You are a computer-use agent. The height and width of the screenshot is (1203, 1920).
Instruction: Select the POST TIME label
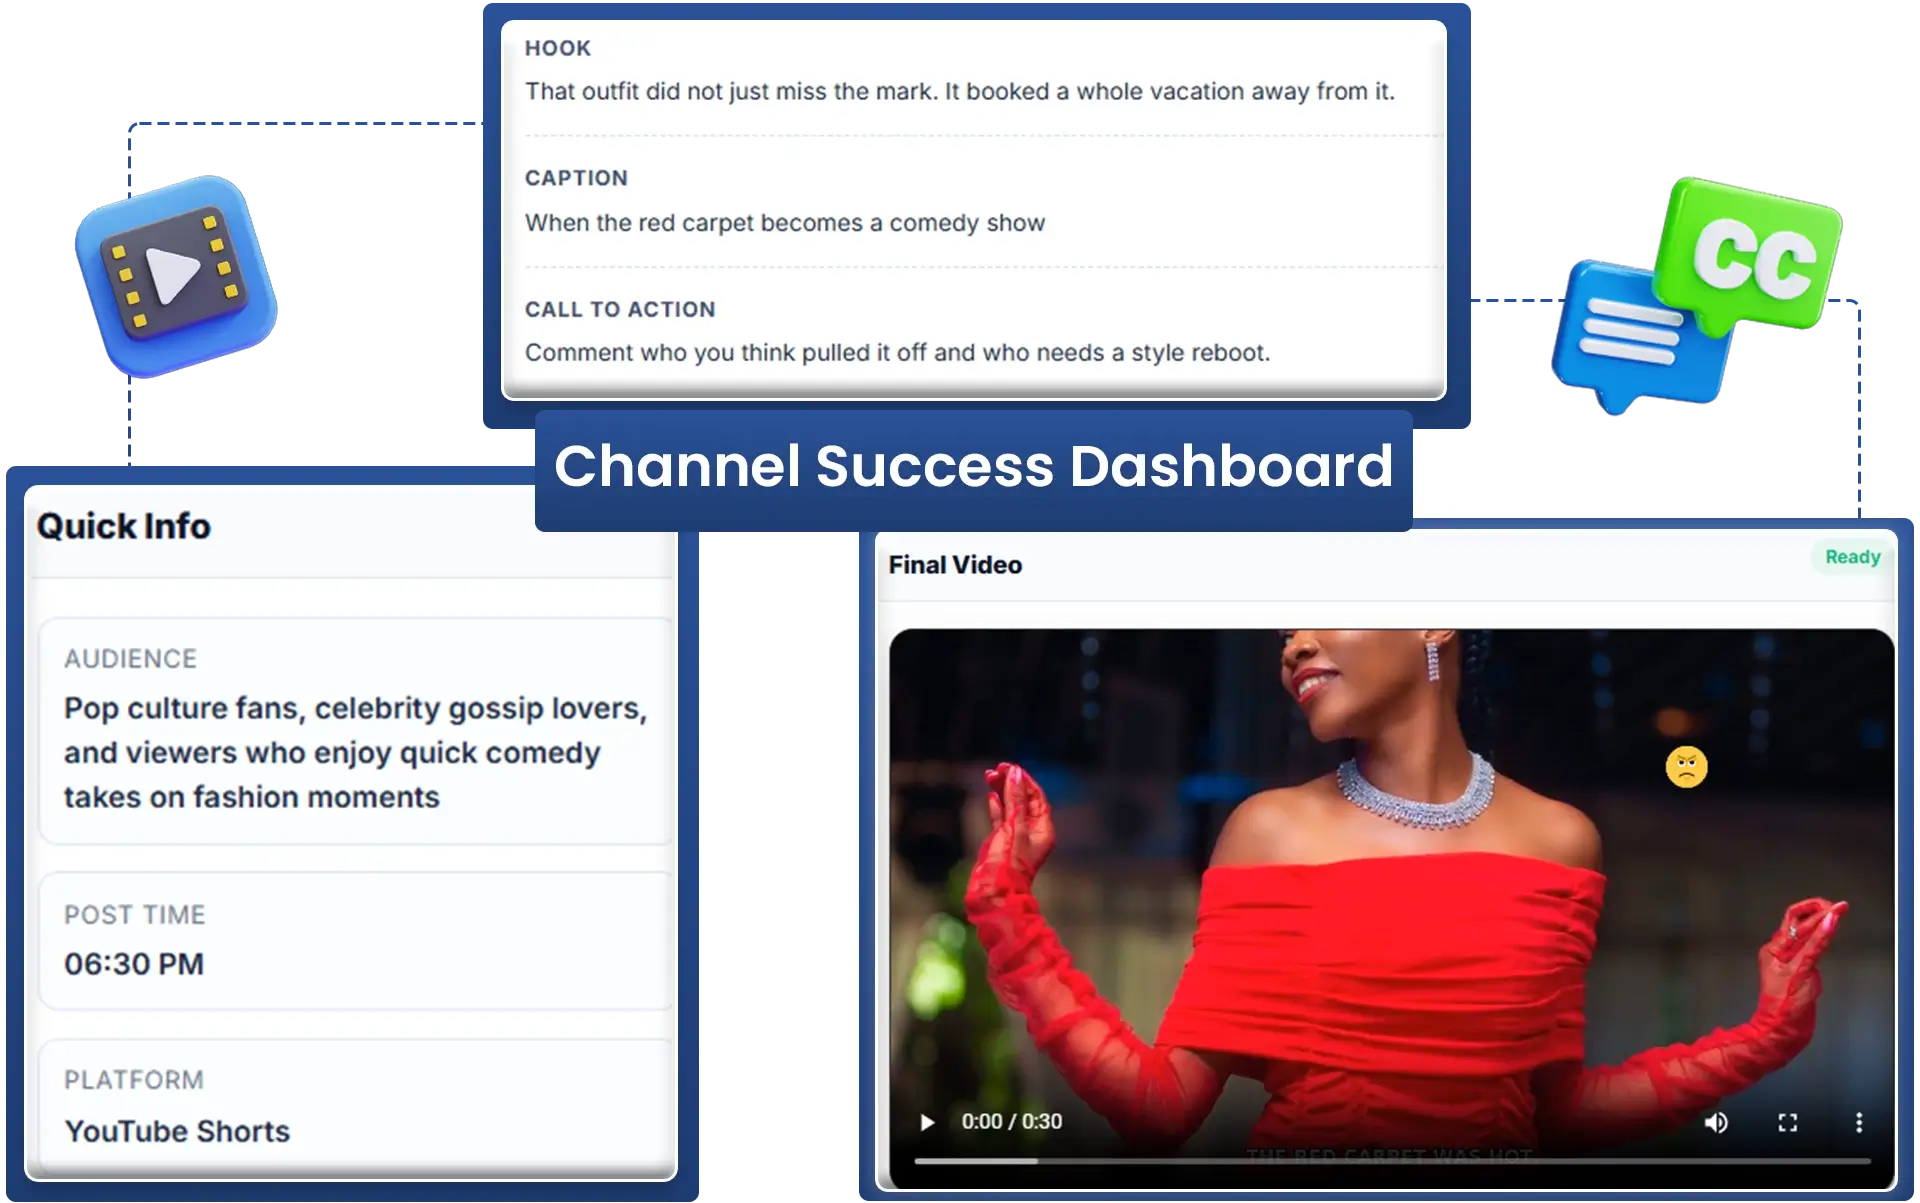[x=135, y=915]
